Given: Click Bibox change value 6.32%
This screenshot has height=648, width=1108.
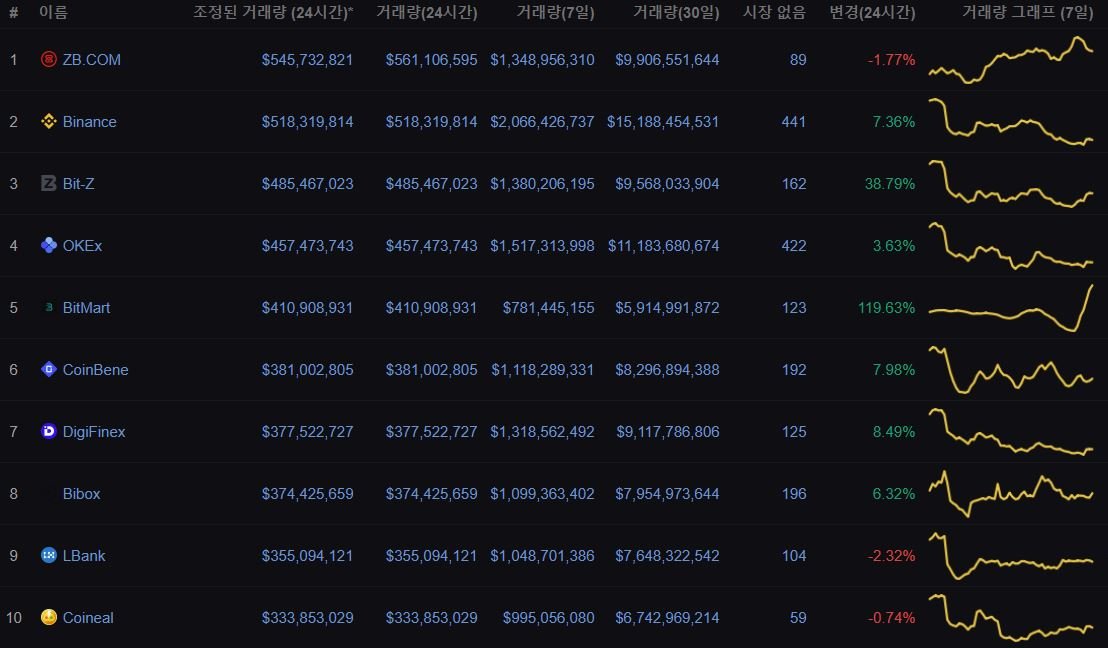Looking at the screenshot, I should (x=894, y=494).
